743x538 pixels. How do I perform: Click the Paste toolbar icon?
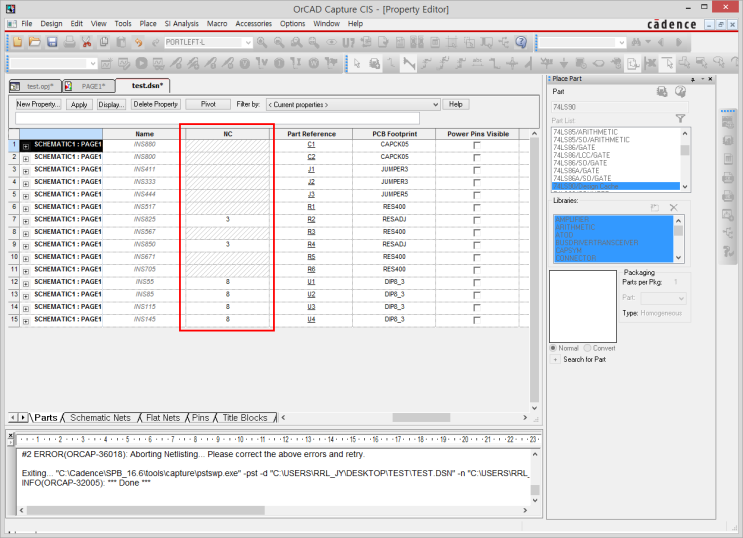tap(121, 42)
